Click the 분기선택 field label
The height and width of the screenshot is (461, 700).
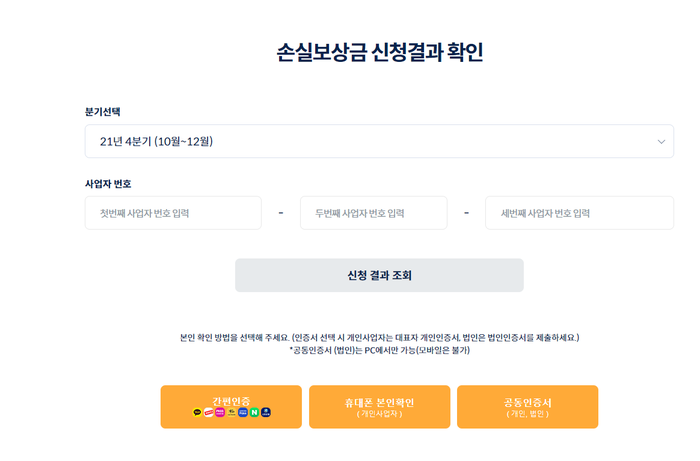103,112
